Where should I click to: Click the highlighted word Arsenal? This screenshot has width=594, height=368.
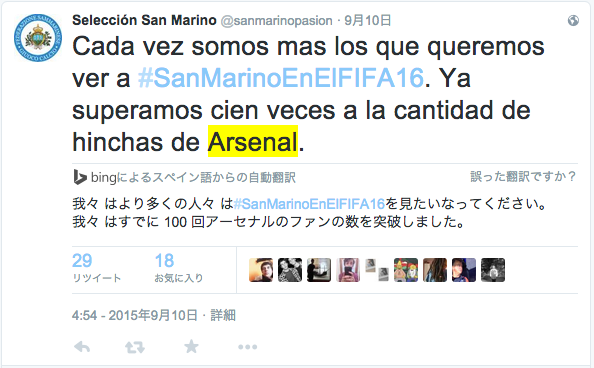[x=253, y=141]
